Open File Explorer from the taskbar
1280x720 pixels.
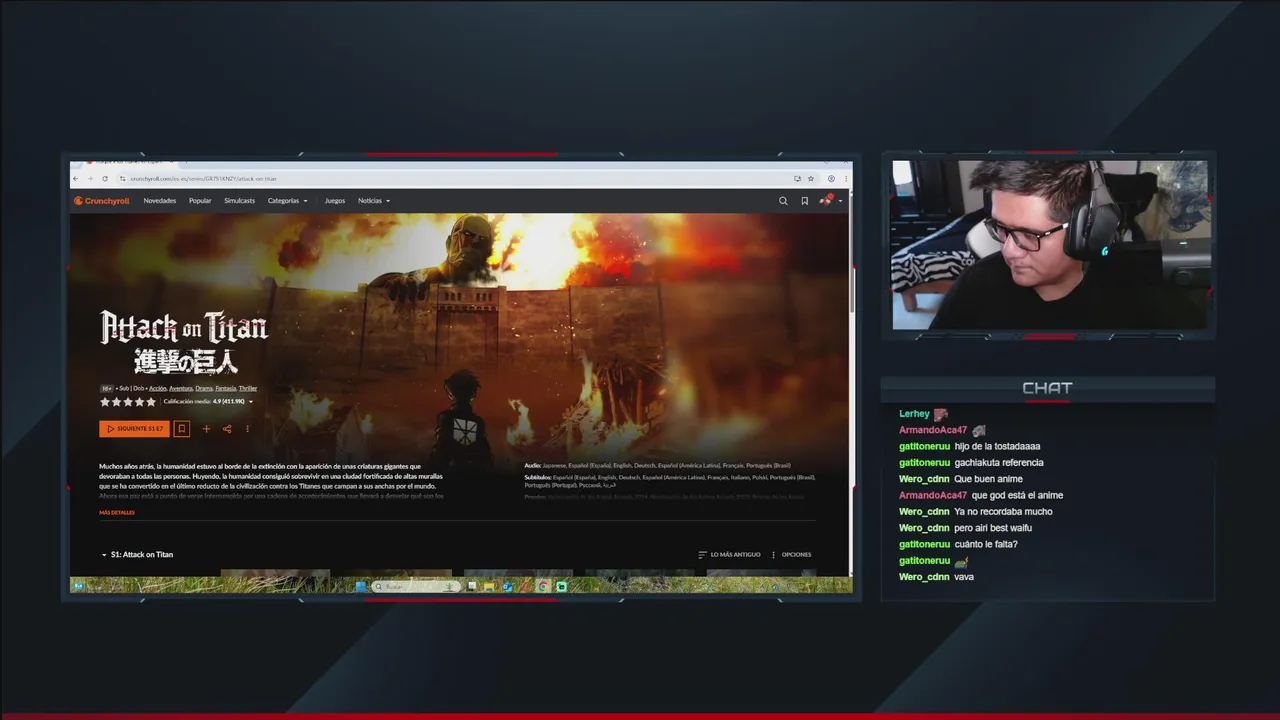click(x=490, y=587)
